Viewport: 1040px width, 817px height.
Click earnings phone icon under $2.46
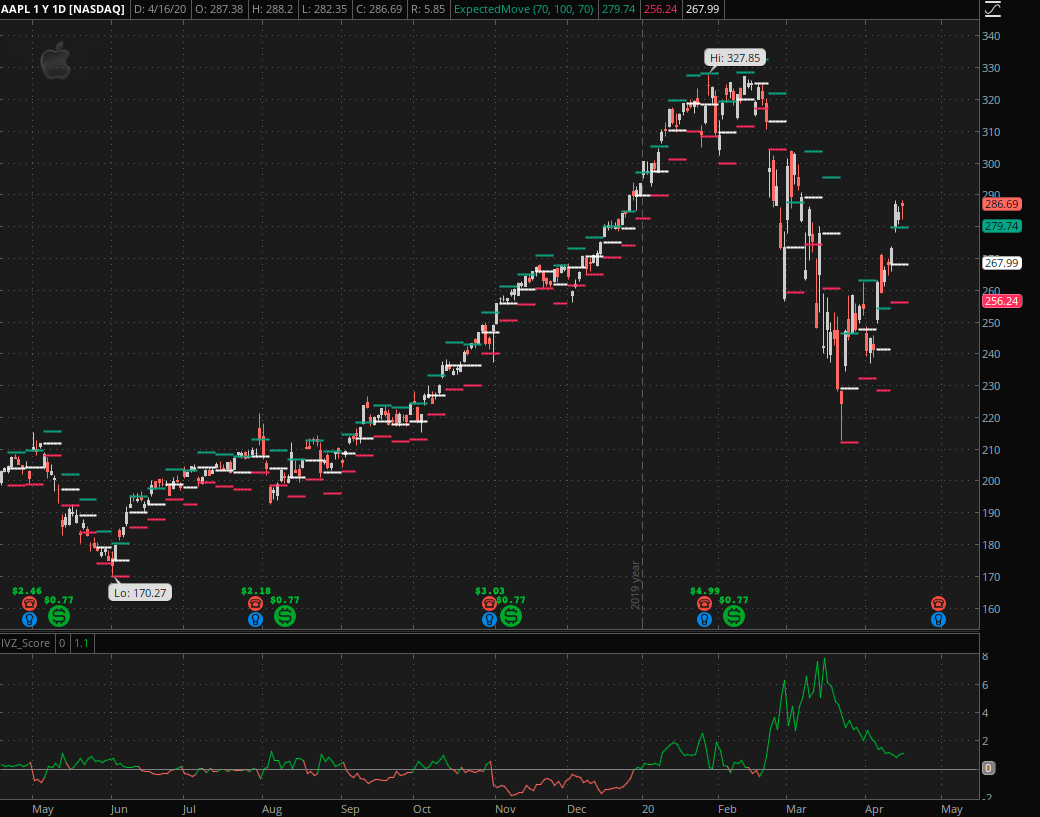tap(29, 603)
